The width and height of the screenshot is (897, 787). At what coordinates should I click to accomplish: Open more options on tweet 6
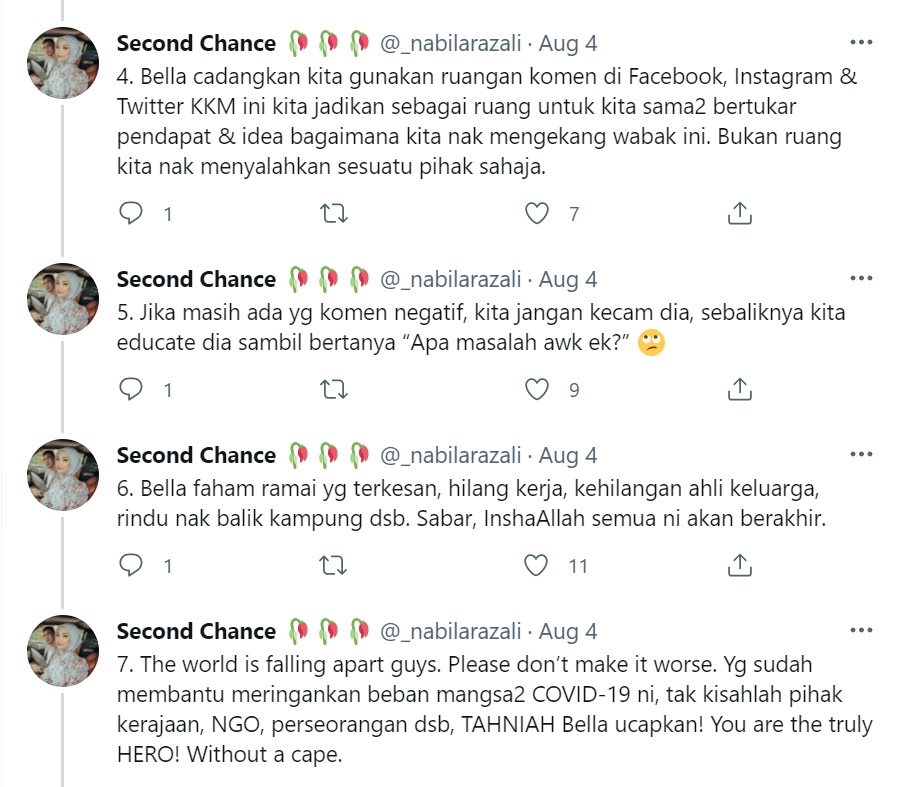(x=860, y=455)
